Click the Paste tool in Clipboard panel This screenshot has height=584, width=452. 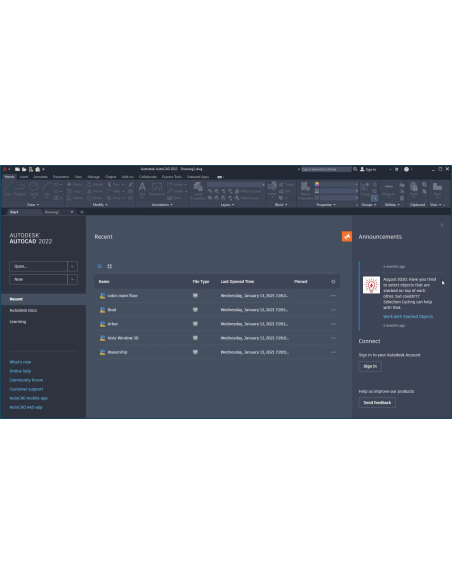click(x=414, y=189)
